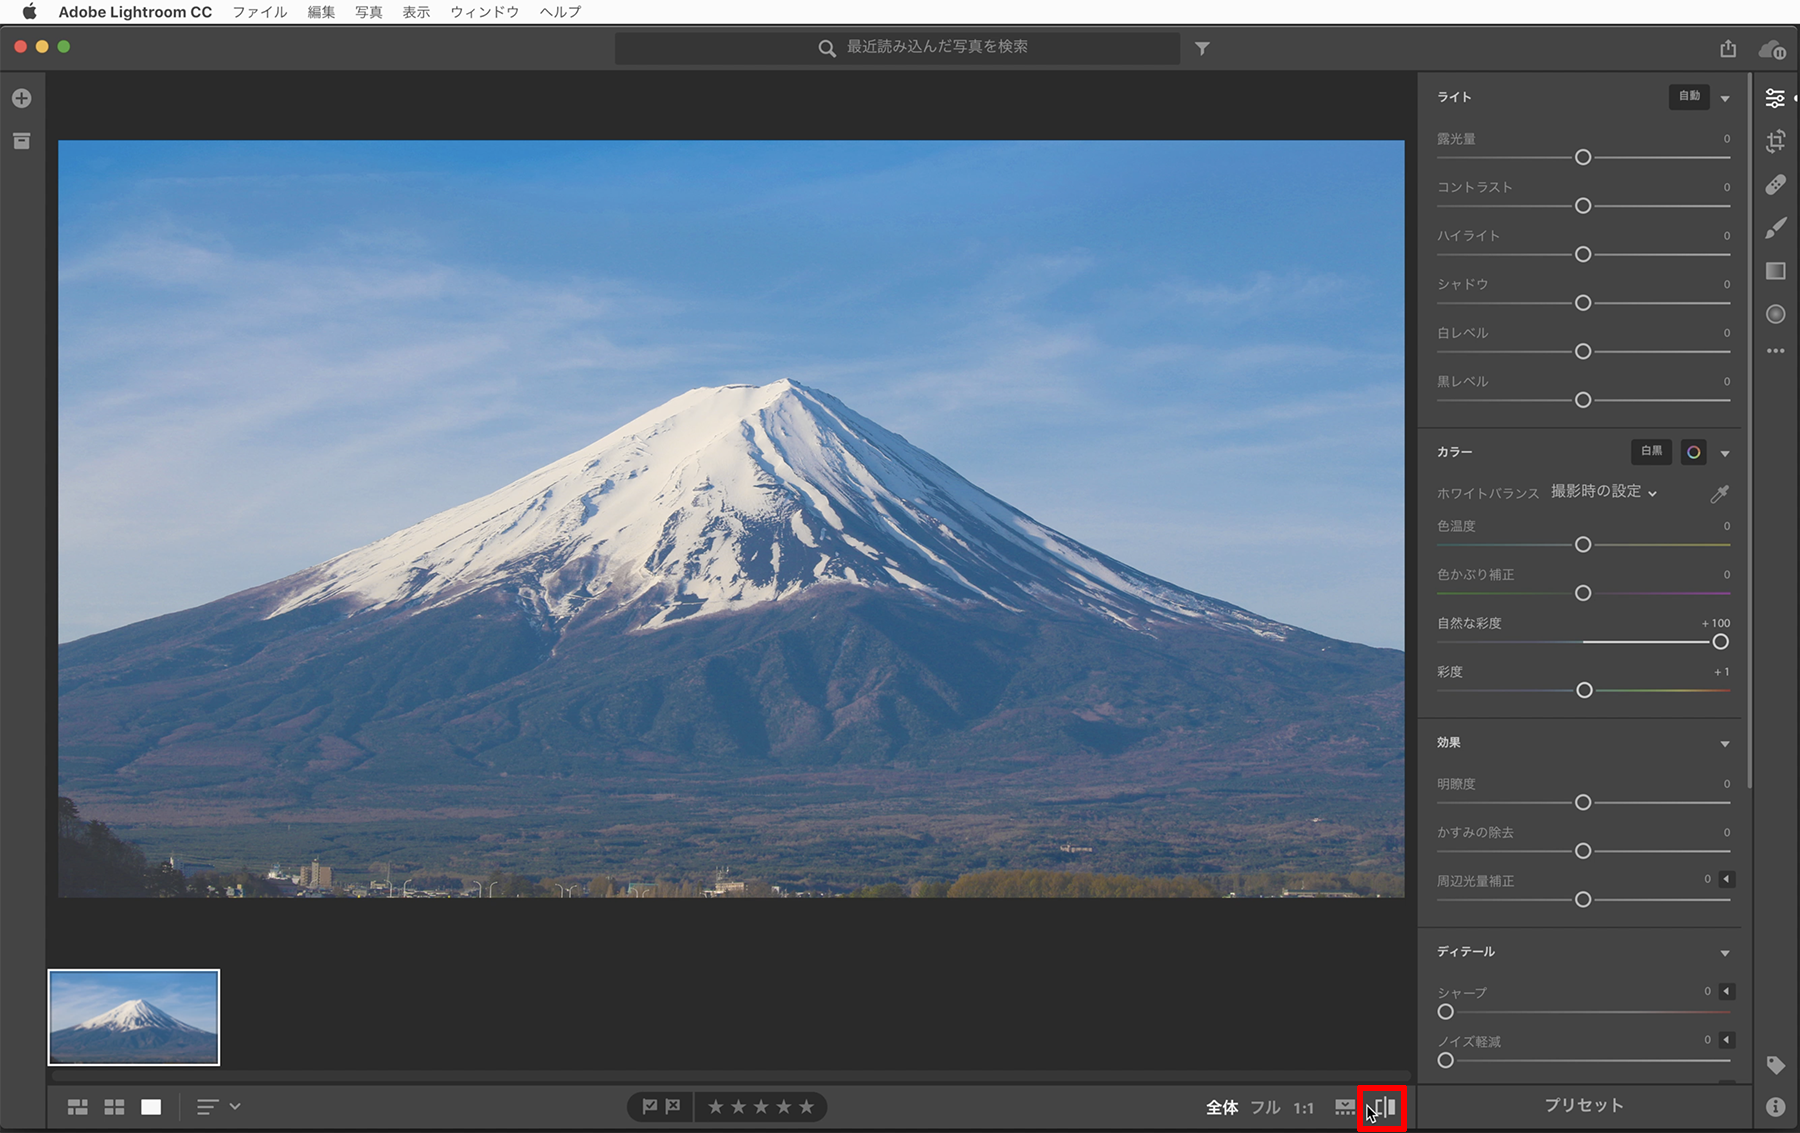1800x1133 pixels.
Task: Select the Edit sliders panel icon
Action: point(1775,98)
